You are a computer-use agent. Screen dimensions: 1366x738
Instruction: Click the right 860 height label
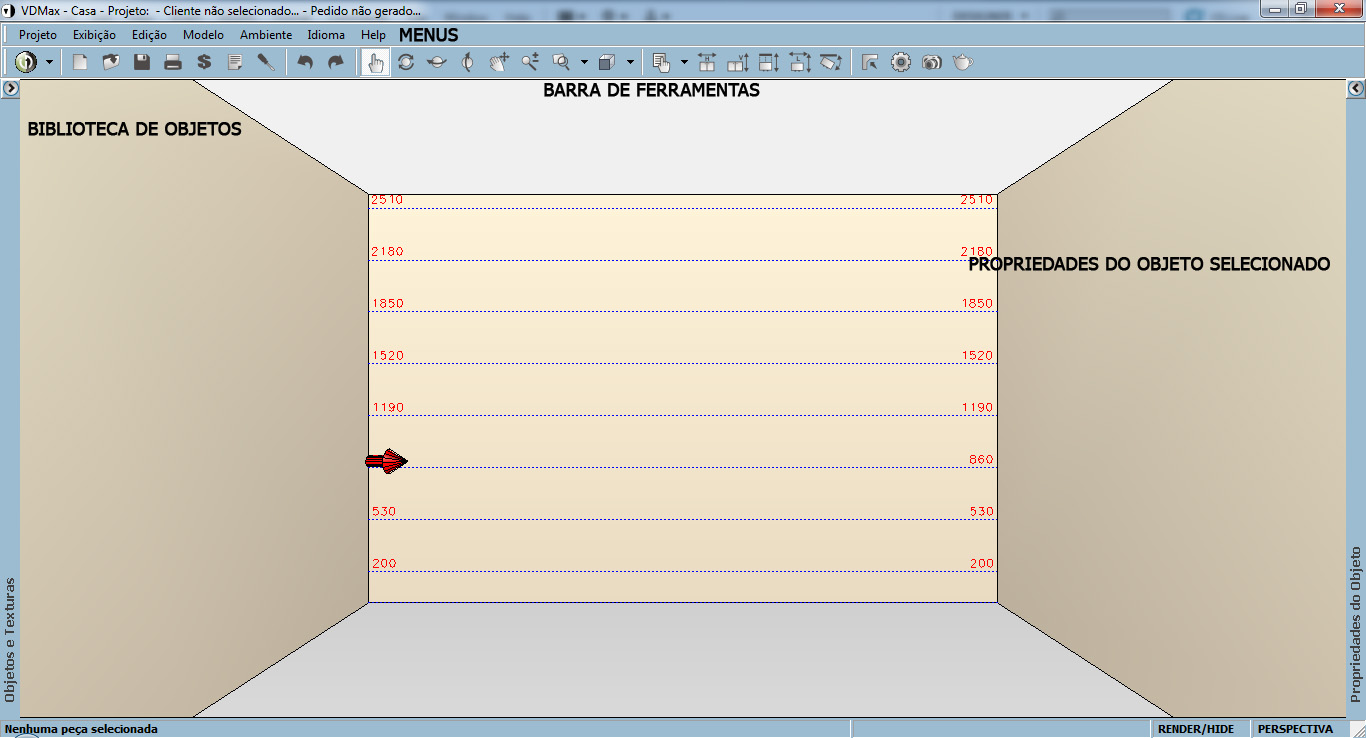981,460
